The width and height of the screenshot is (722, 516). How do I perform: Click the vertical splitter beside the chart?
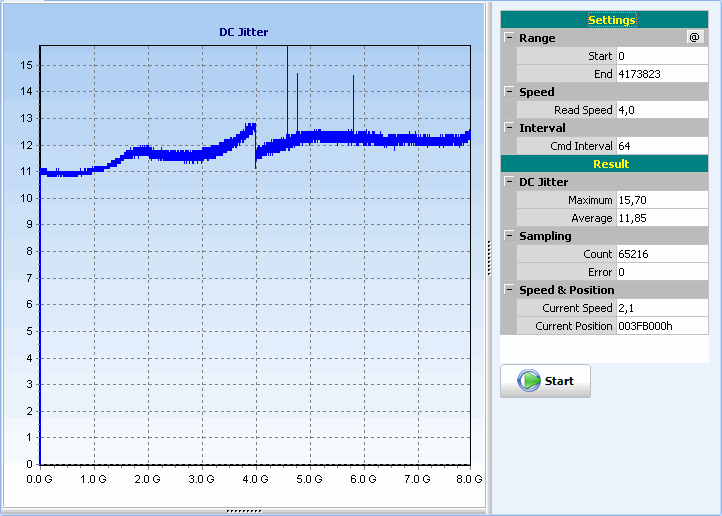coord(489,258)
